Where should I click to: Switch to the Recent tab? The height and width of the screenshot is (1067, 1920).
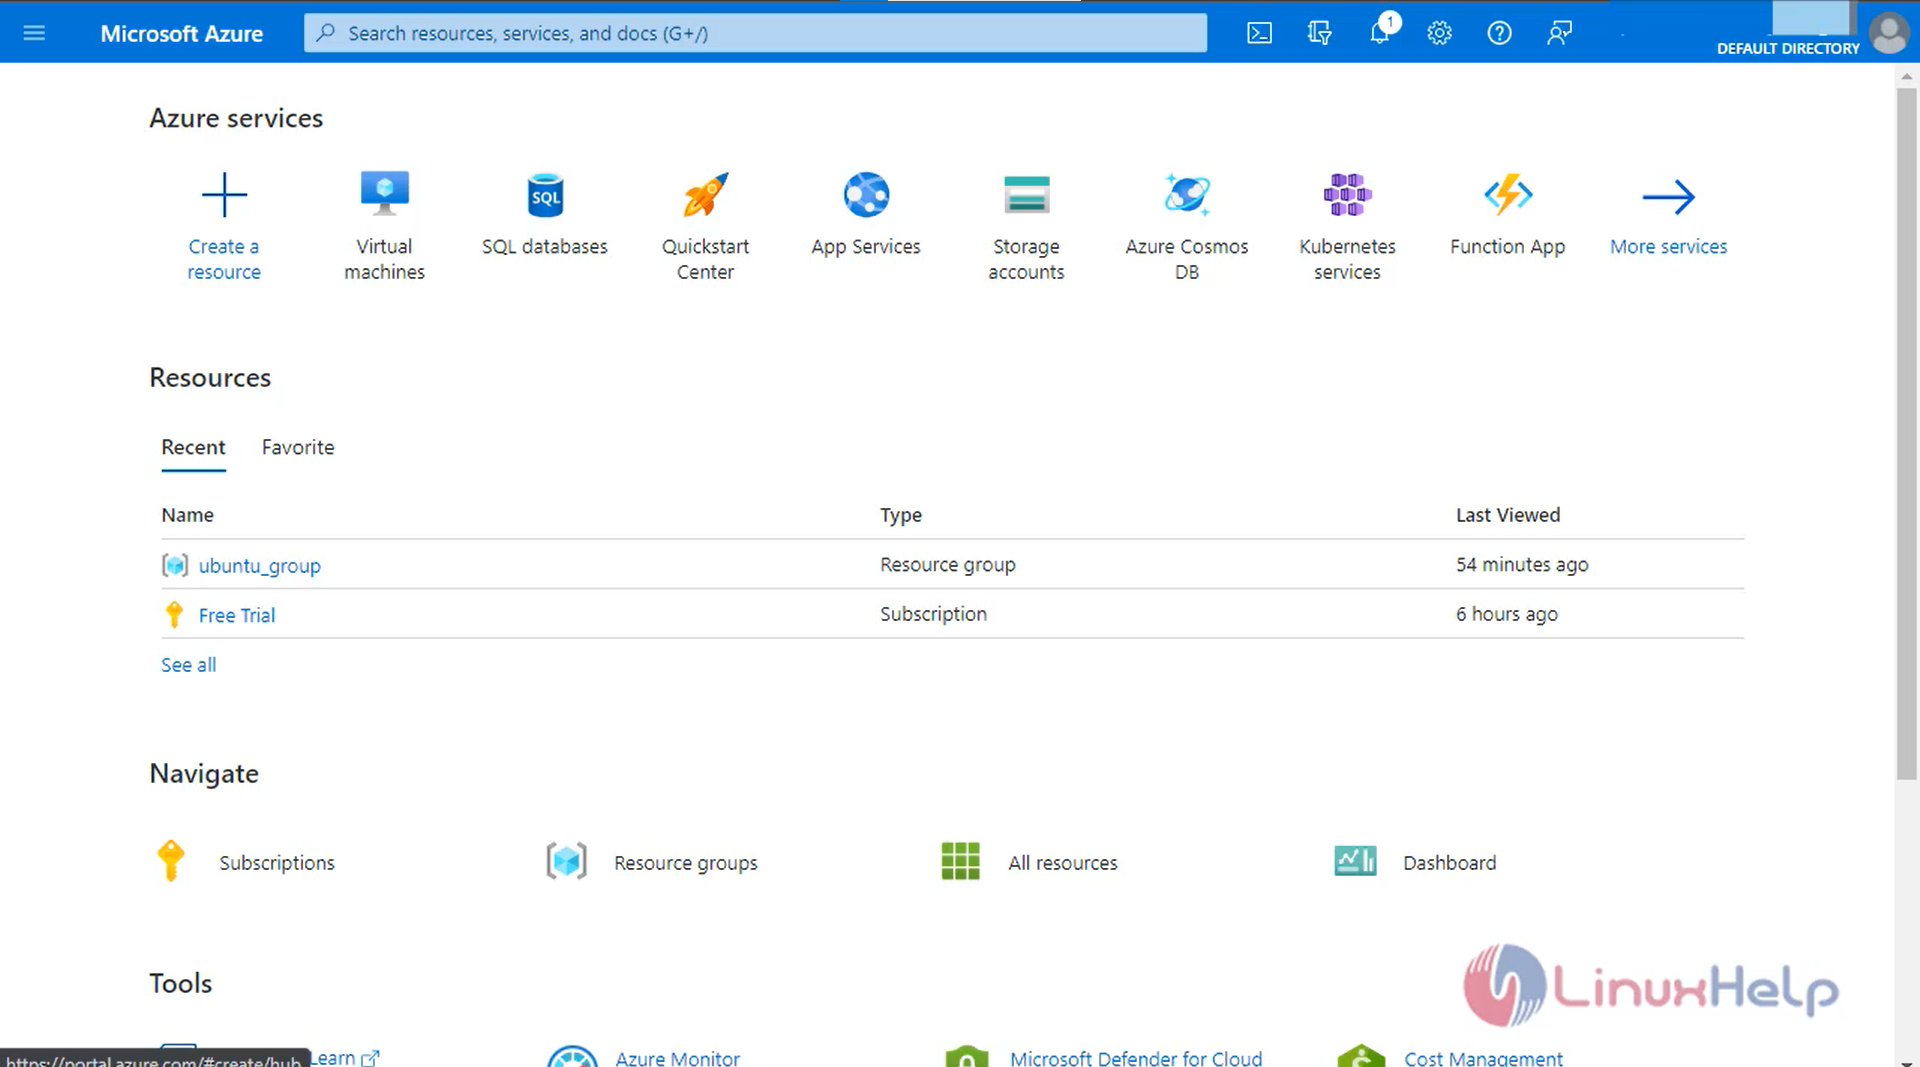coord(193,447)
